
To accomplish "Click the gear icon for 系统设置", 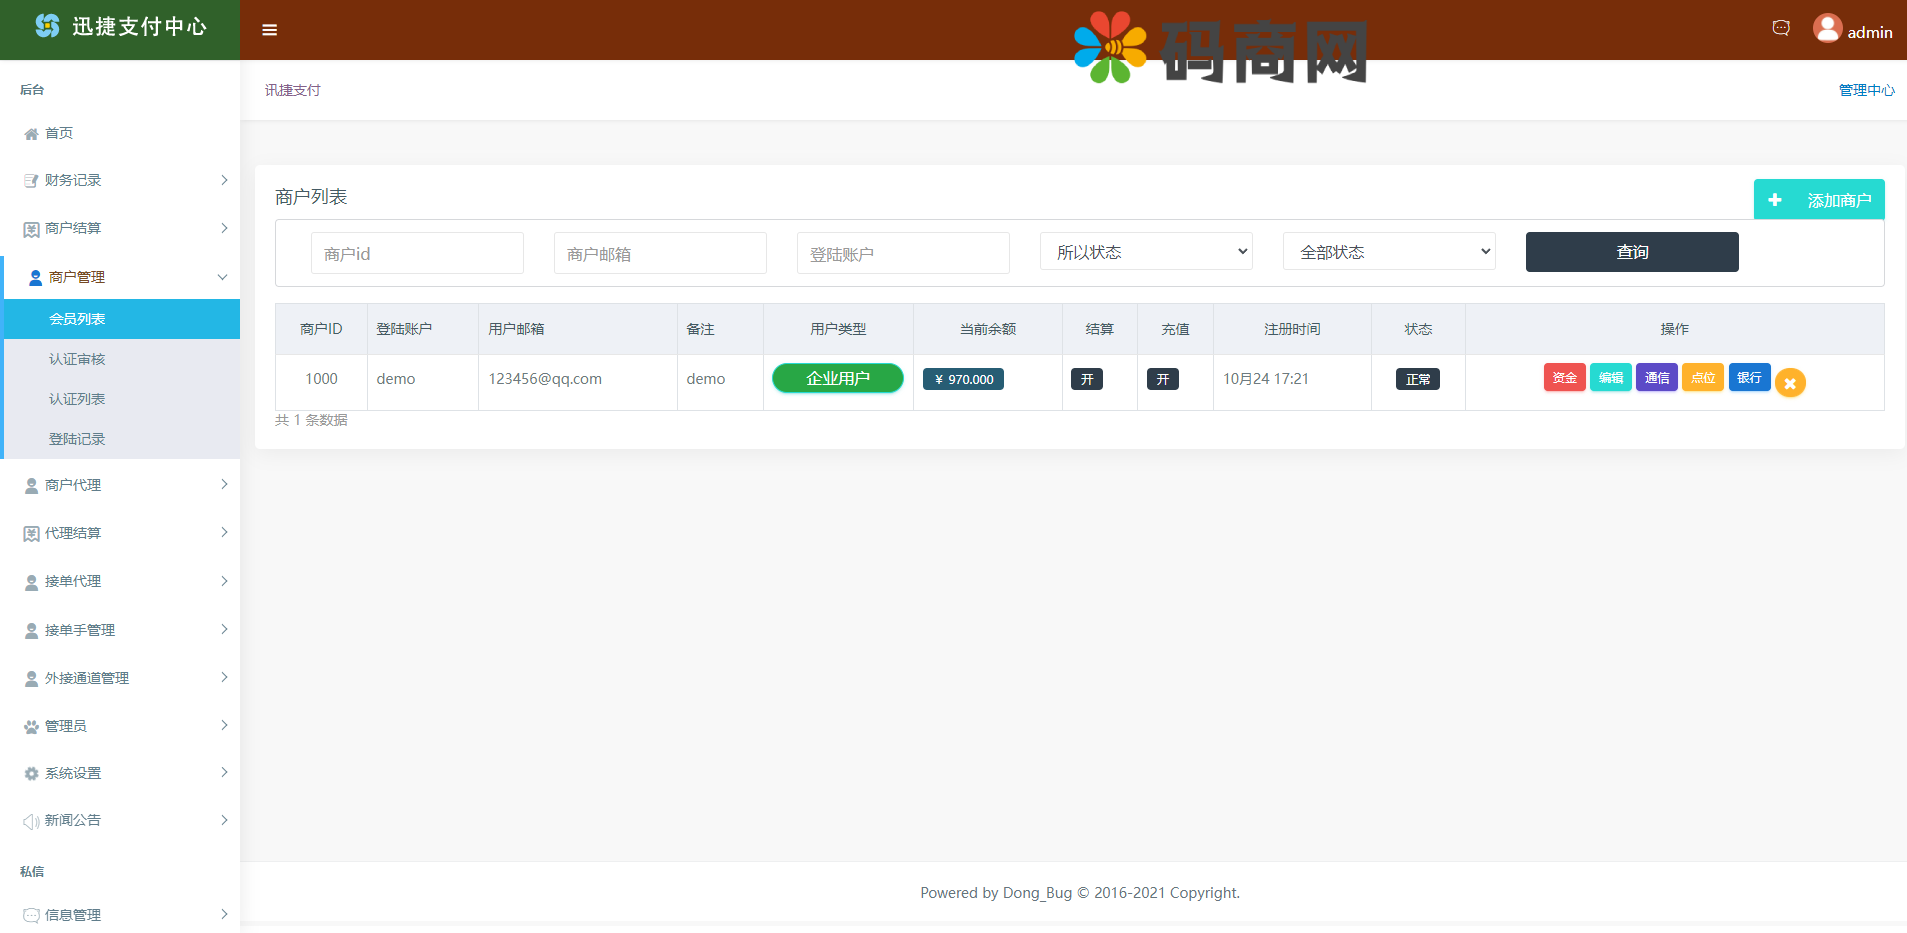I will coord(31,774).
